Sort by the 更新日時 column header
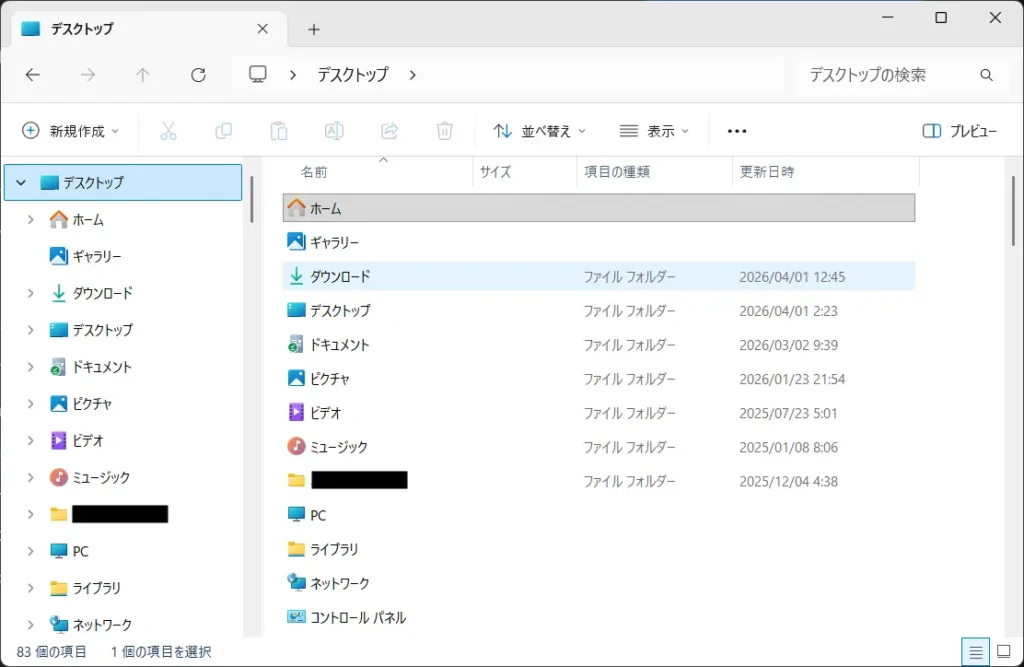Image resolution: width=1024 pixels, height=667 pixels. pos(767,172)
